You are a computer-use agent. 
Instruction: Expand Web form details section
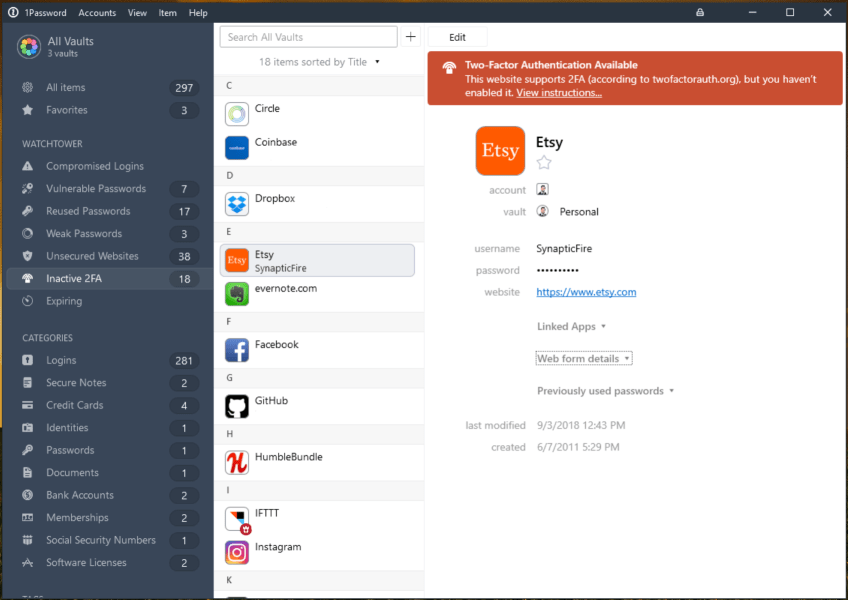584,358
